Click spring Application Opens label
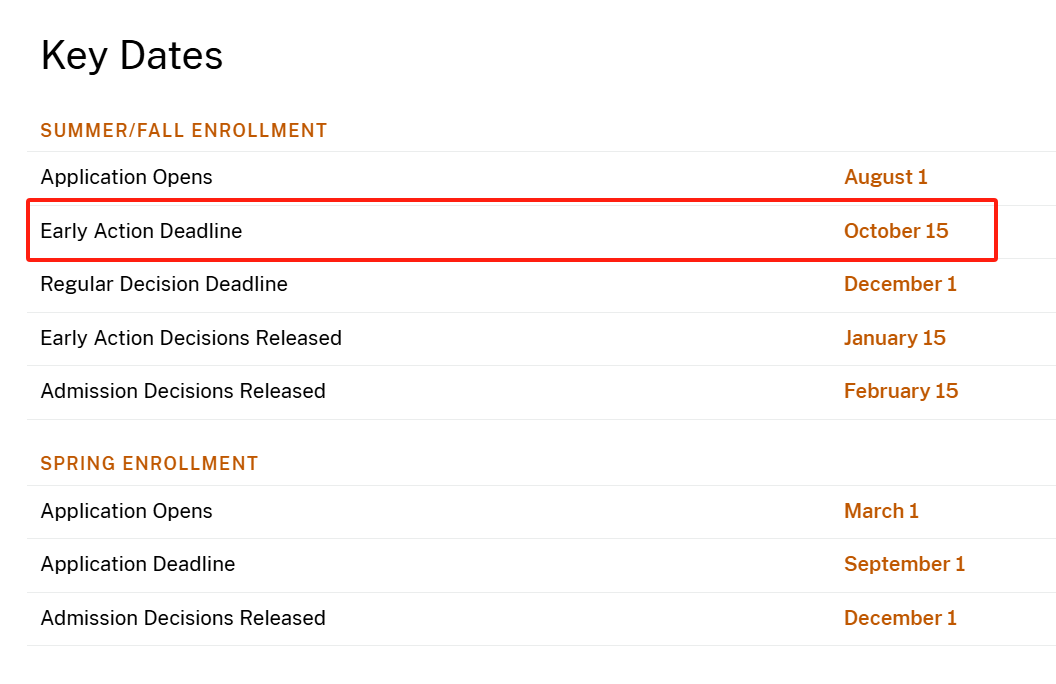Viewport: 1056px width, 684px height. (x=126, y=512)
